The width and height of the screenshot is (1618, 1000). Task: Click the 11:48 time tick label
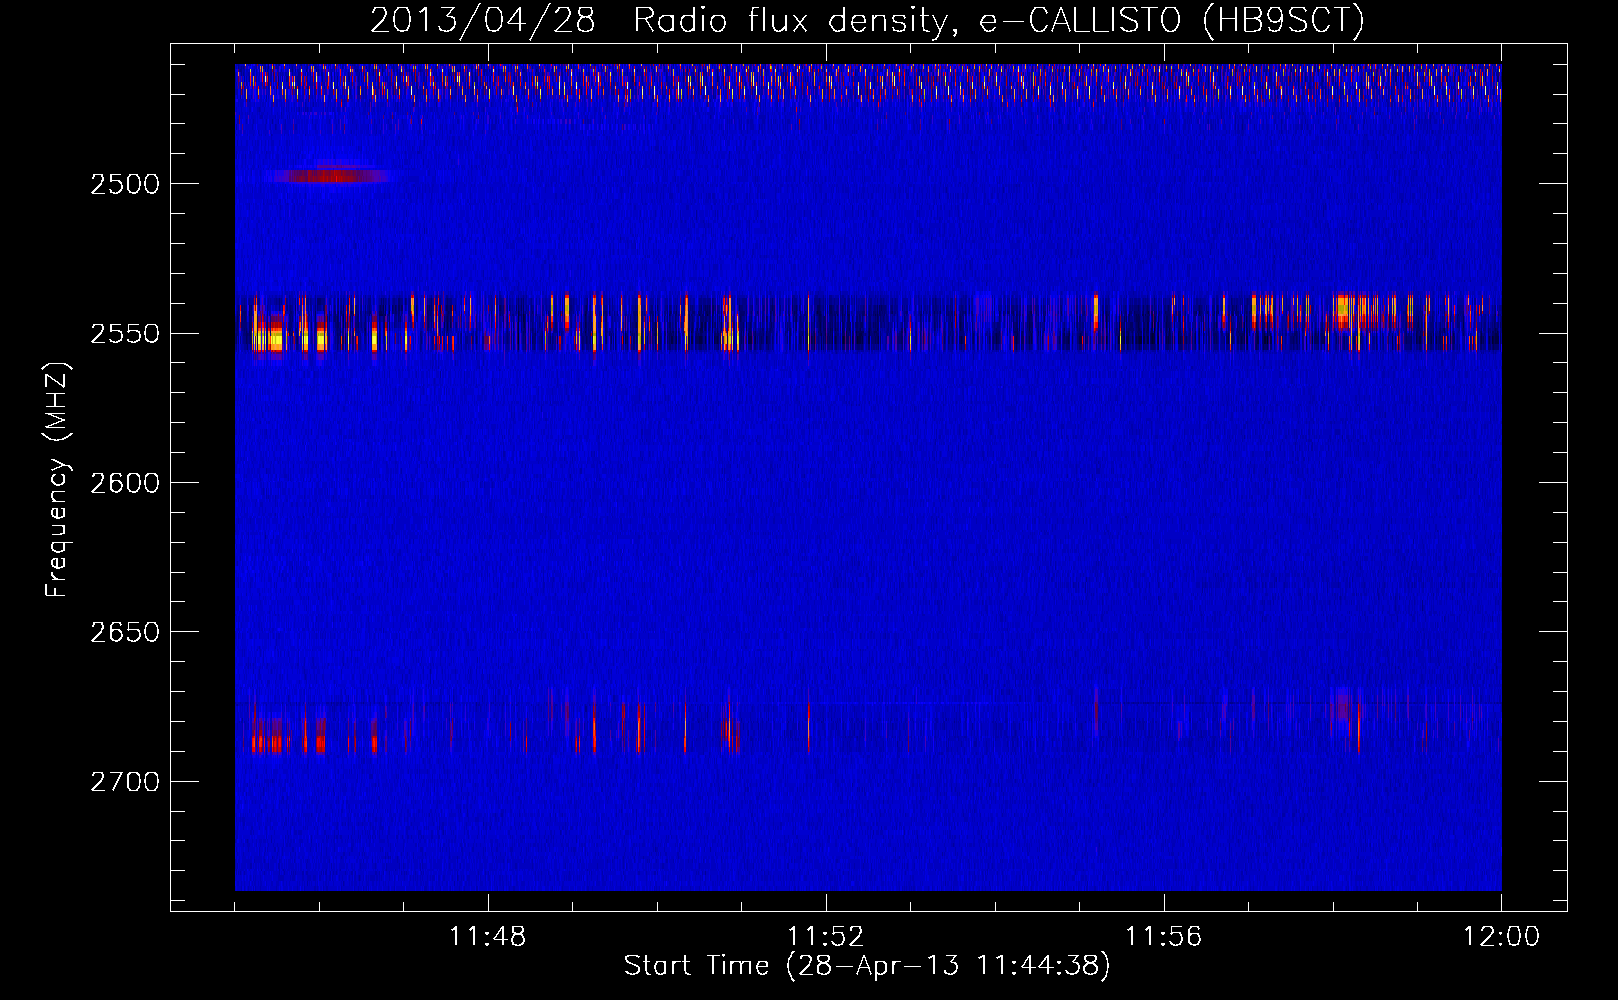pos(488,937)
